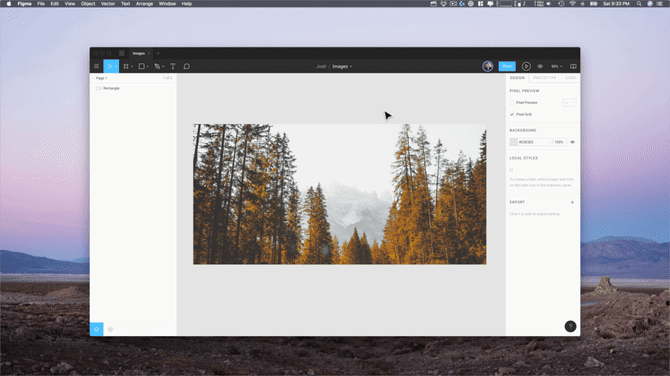Select the Rectangle shape tool
Viewport: 670px width, 376px height.
143,66
